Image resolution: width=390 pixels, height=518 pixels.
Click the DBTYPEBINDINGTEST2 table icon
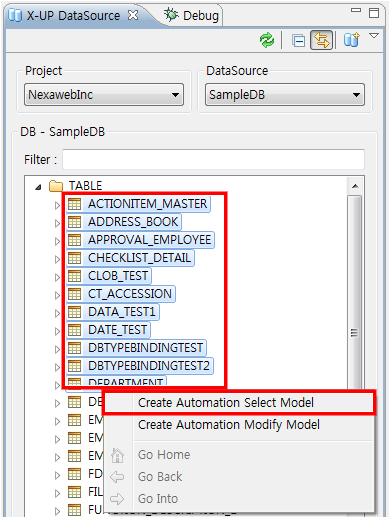click(74, 366)
